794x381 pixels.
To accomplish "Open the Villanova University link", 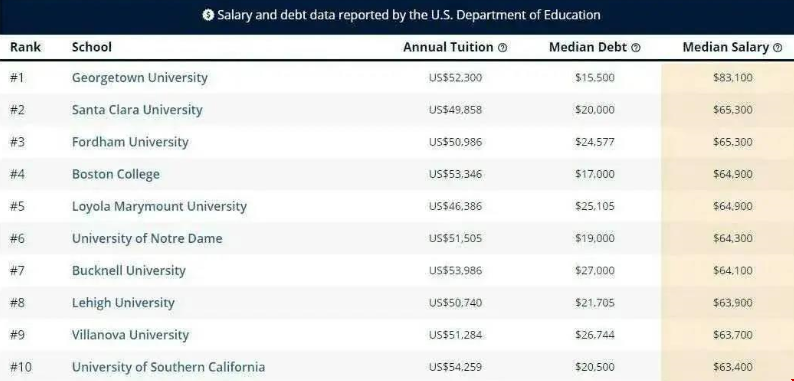I will [131, 335].
